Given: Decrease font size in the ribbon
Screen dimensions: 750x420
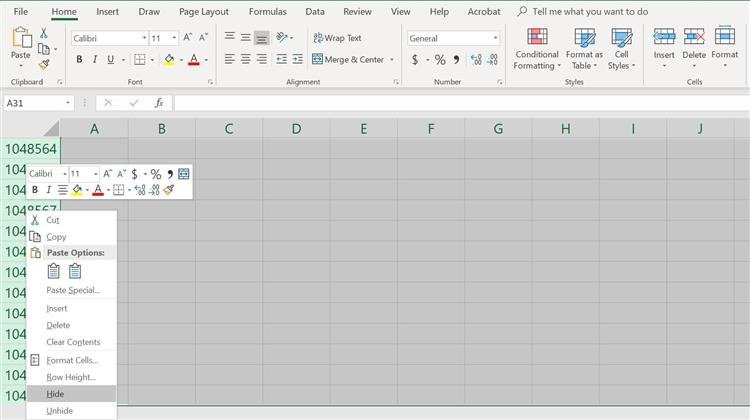Looking at the screenshot, I should [x=203, y=37].
